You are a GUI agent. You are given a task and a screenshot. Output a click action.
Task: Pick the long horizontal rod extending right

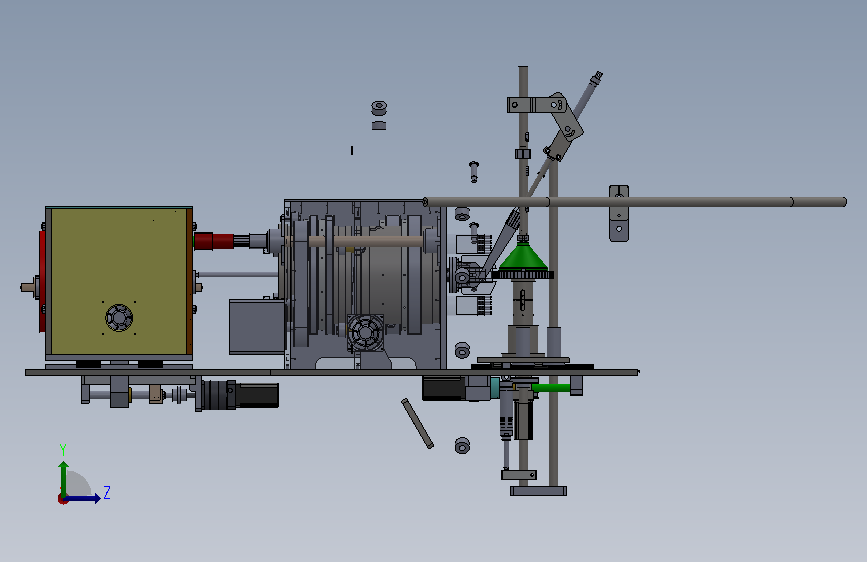point(635,202)
